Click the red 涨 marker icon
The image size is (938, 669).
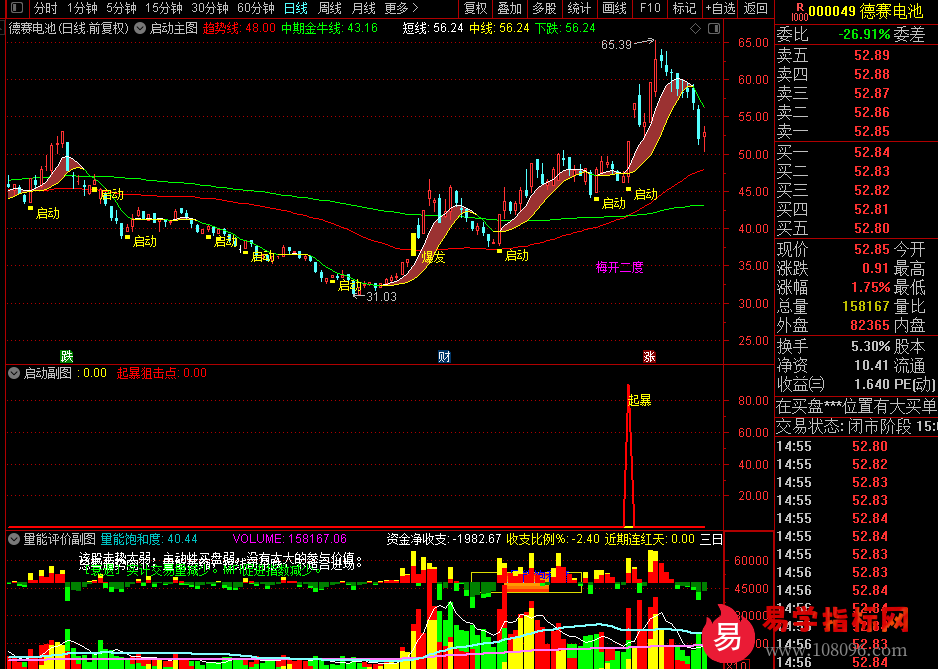(x=649, y=357)
